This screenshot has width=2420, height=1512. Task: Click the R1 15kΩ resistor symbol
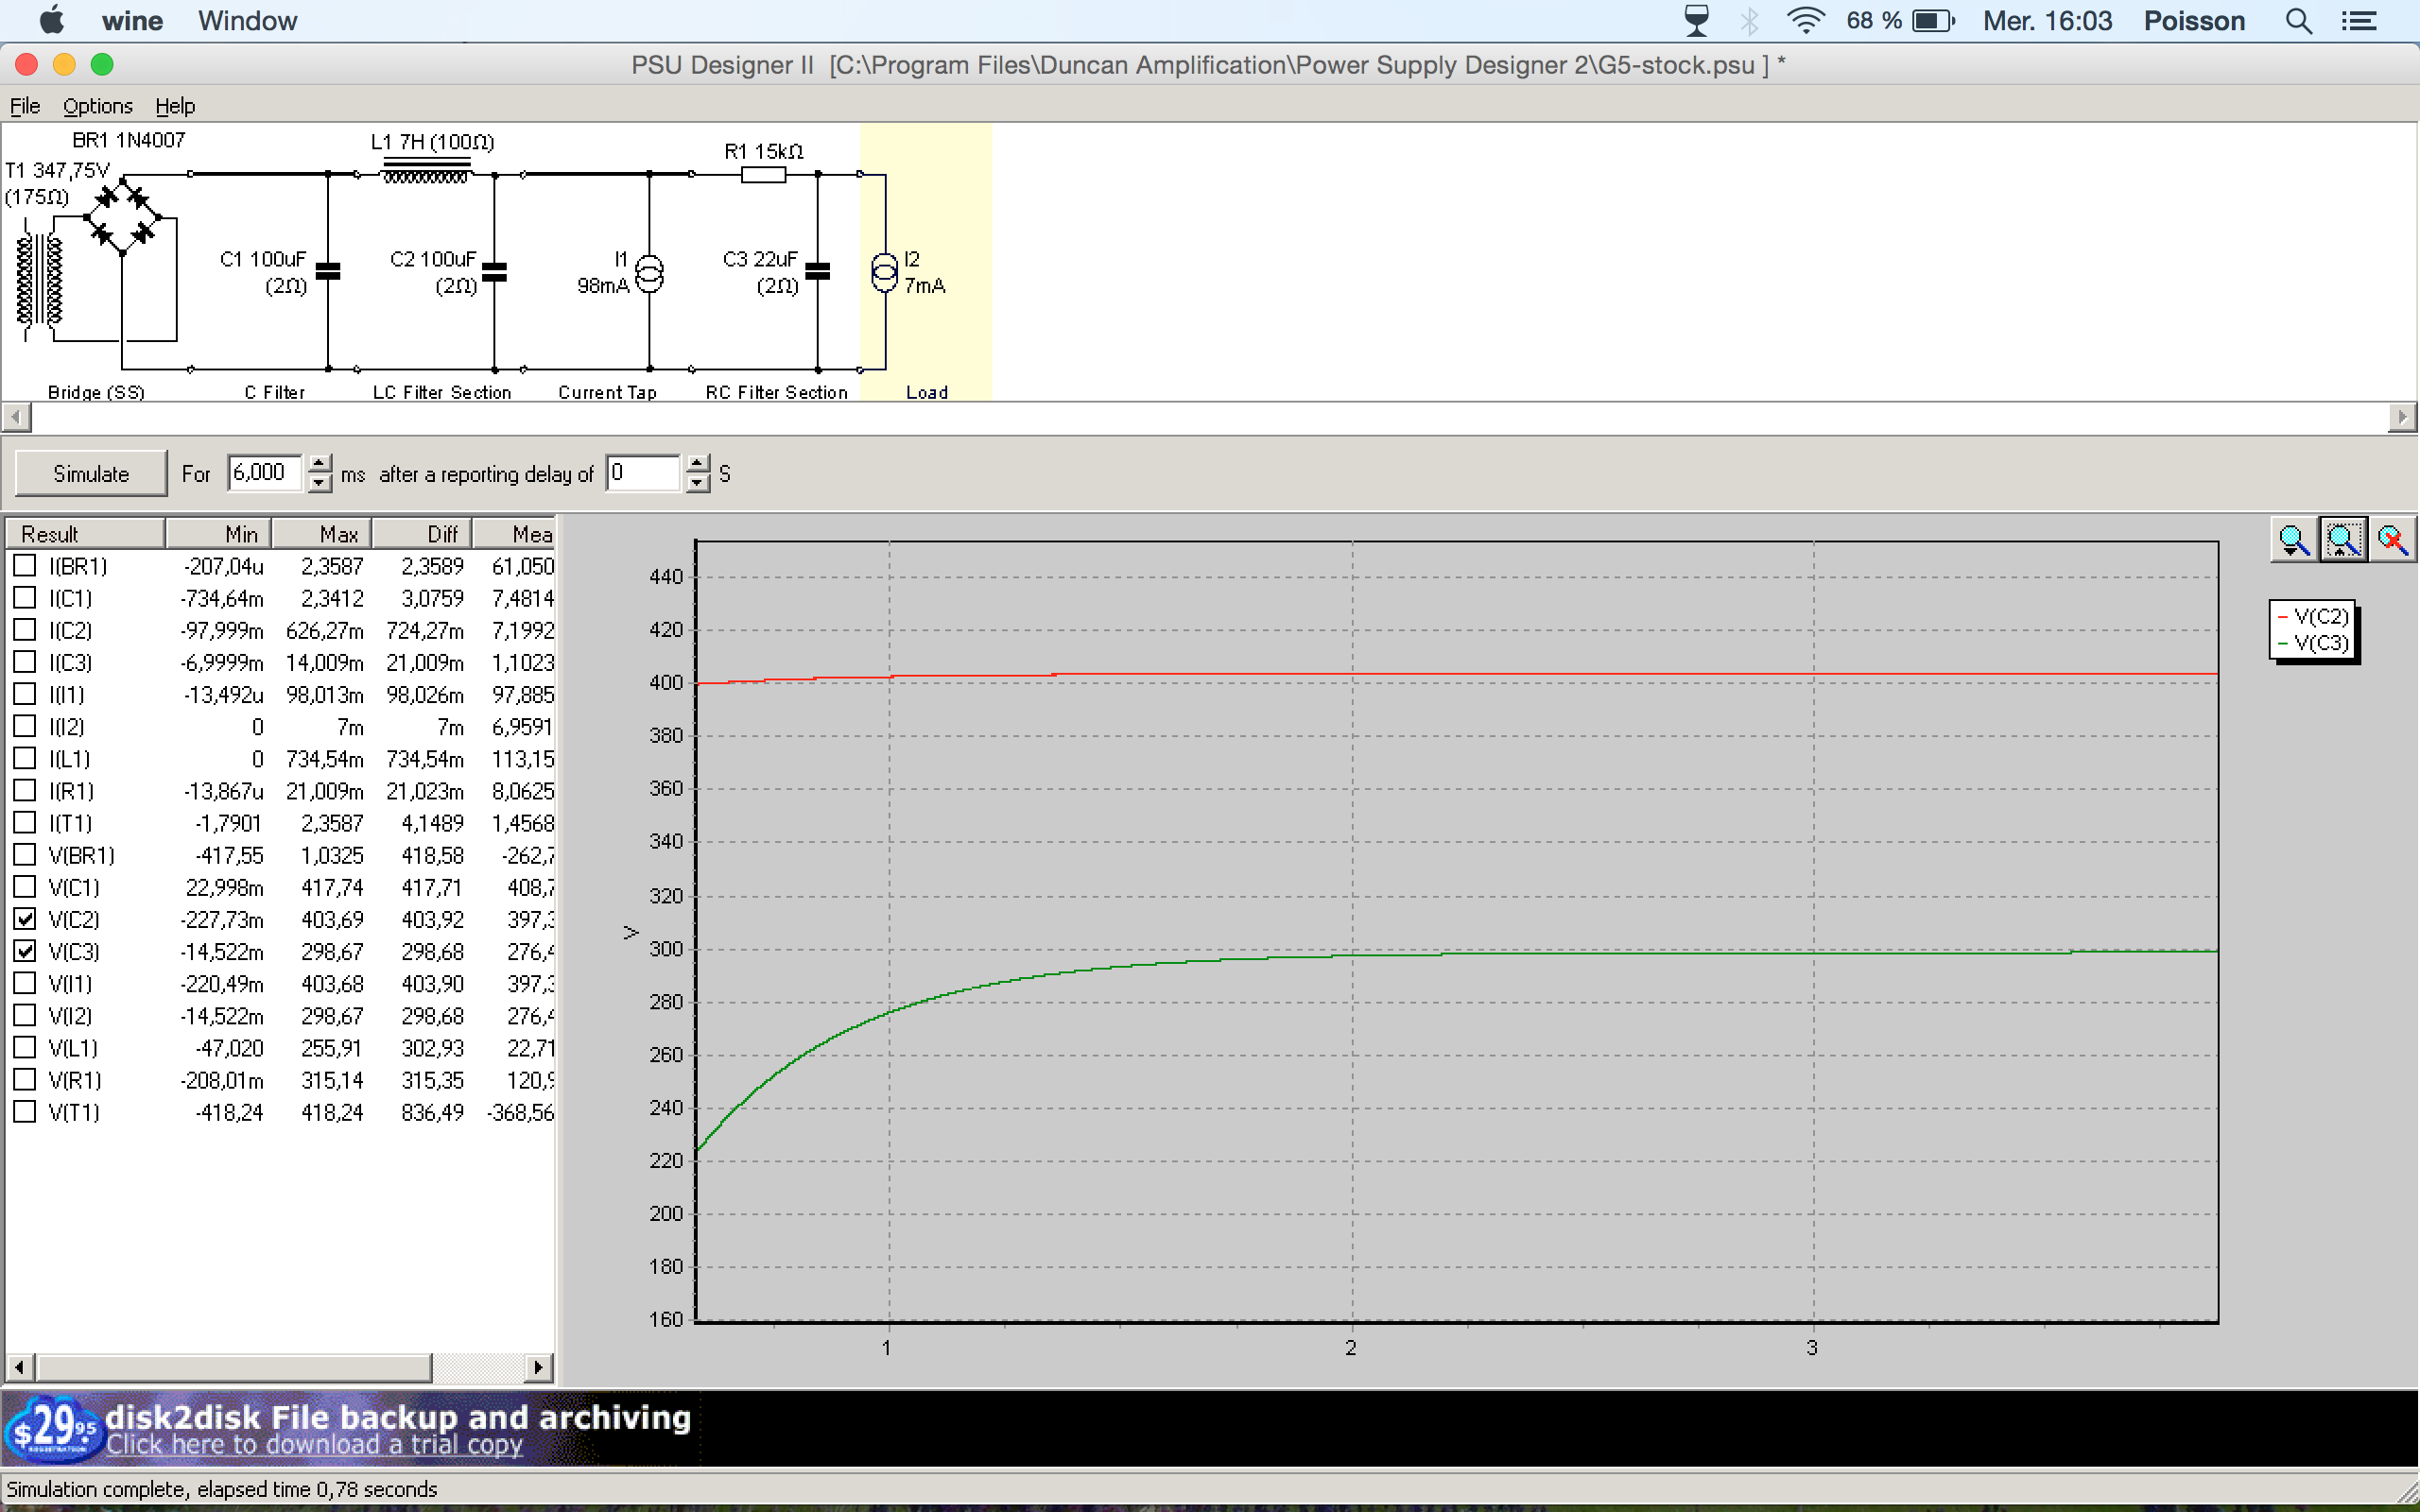pos(763,175)
